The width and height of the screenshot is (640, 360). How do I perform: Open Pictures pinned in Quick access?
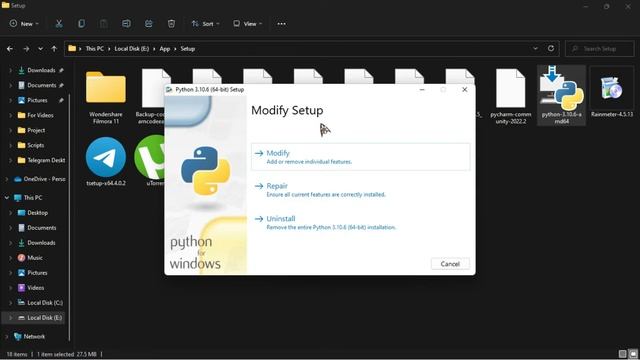[36, 100]
